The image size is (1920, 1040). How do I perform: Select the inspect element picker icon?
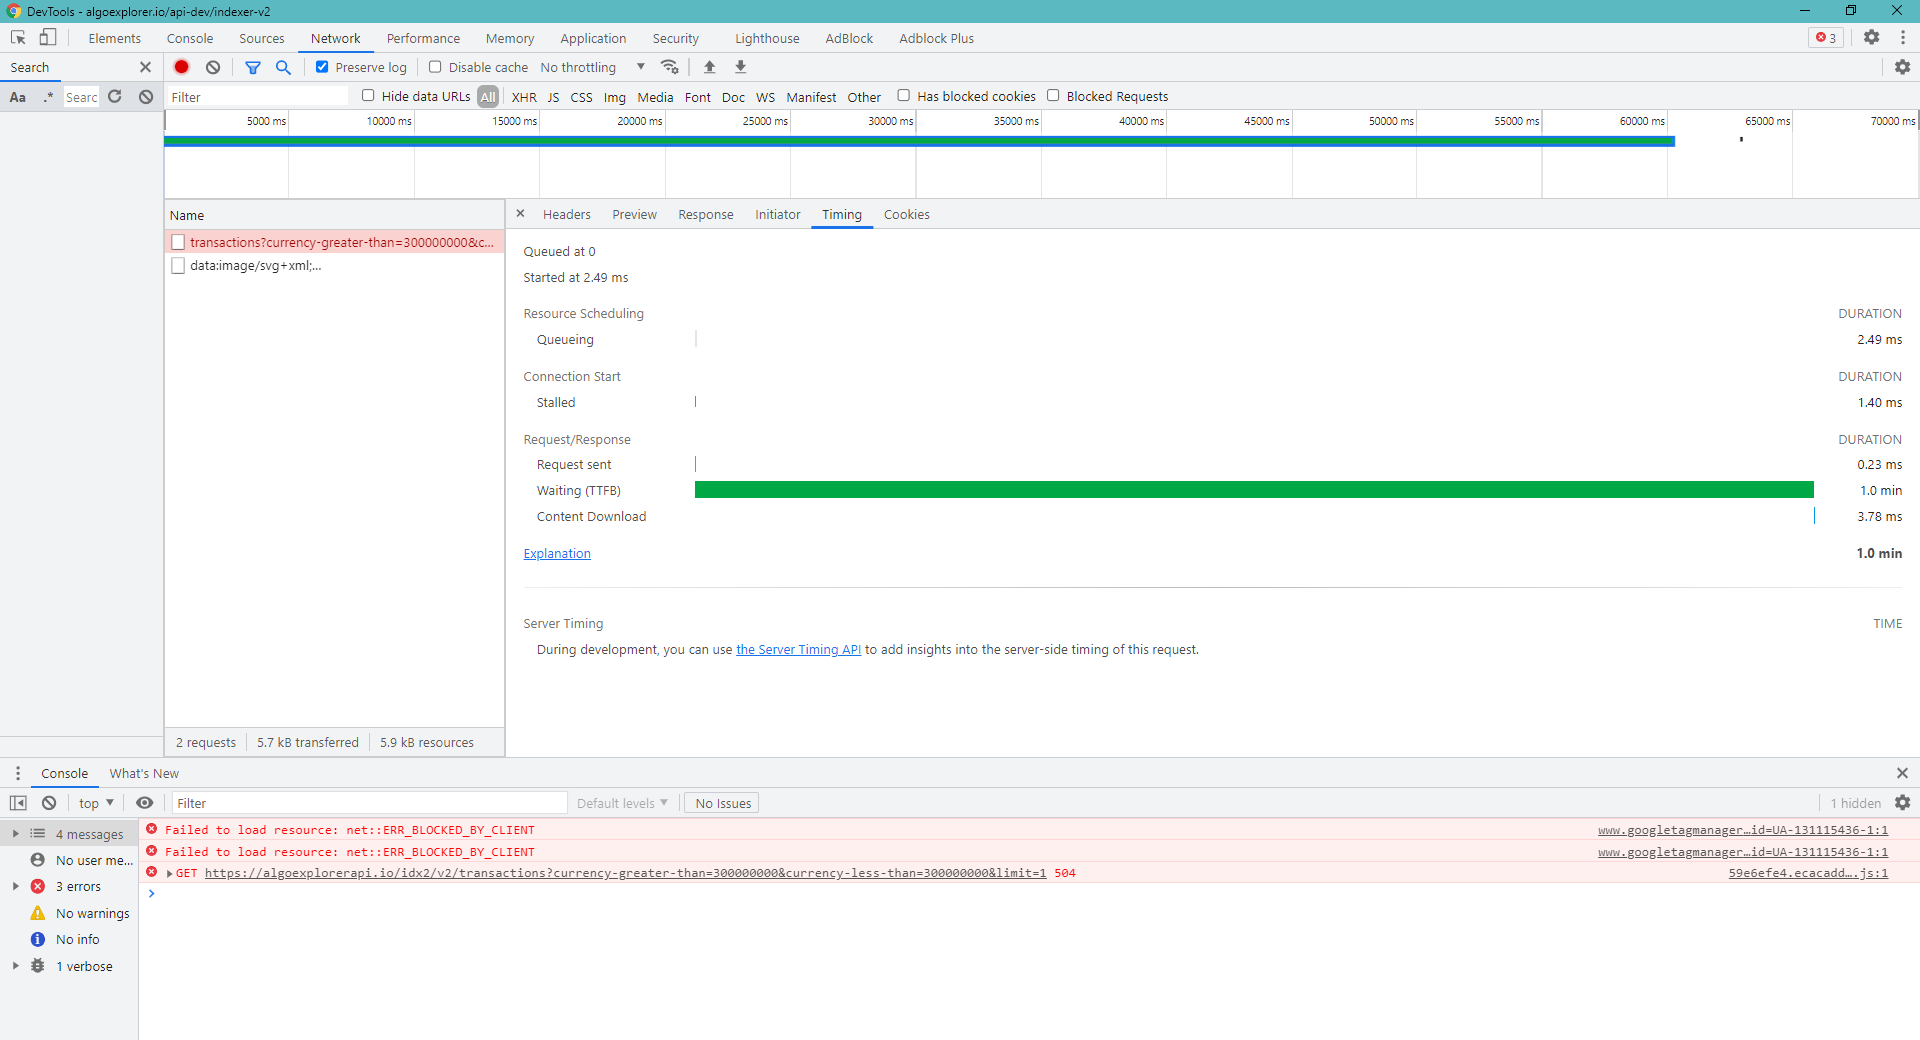18,38
